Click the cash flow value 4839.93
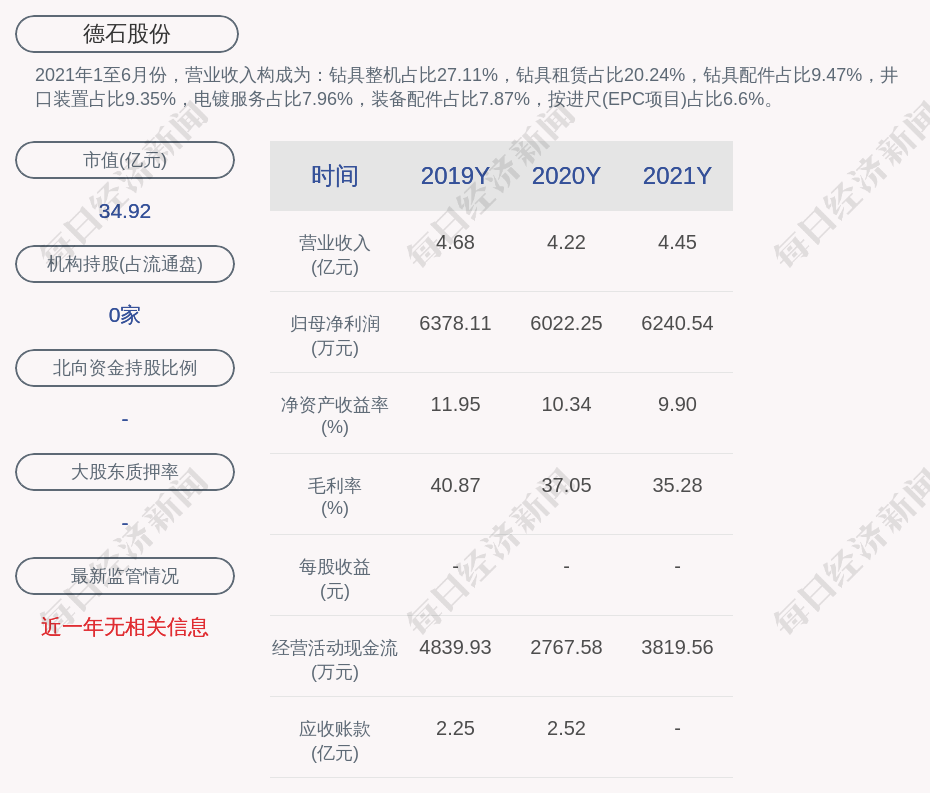This screenshot has width=930, height=793. (455, 647)
